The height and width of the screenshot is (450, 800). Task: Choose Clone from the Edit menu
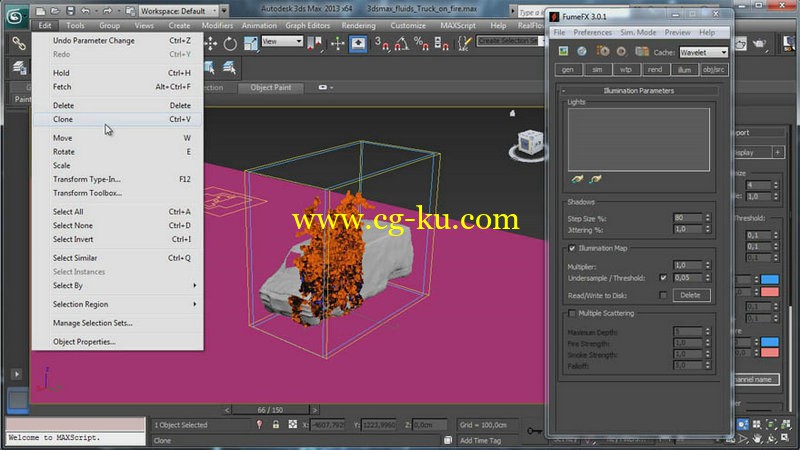[x=118, y=119]
